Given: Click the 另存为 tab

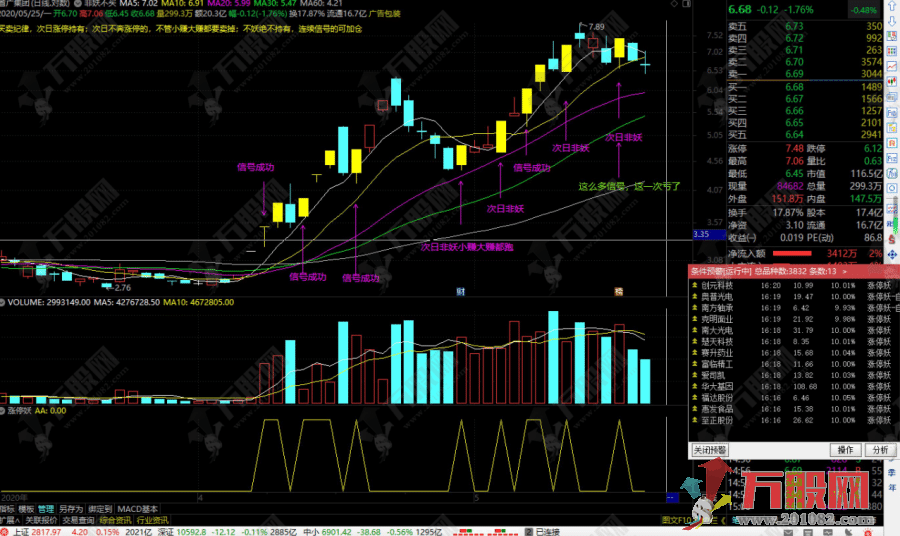Looking at the screenshot, I should 71,509.
